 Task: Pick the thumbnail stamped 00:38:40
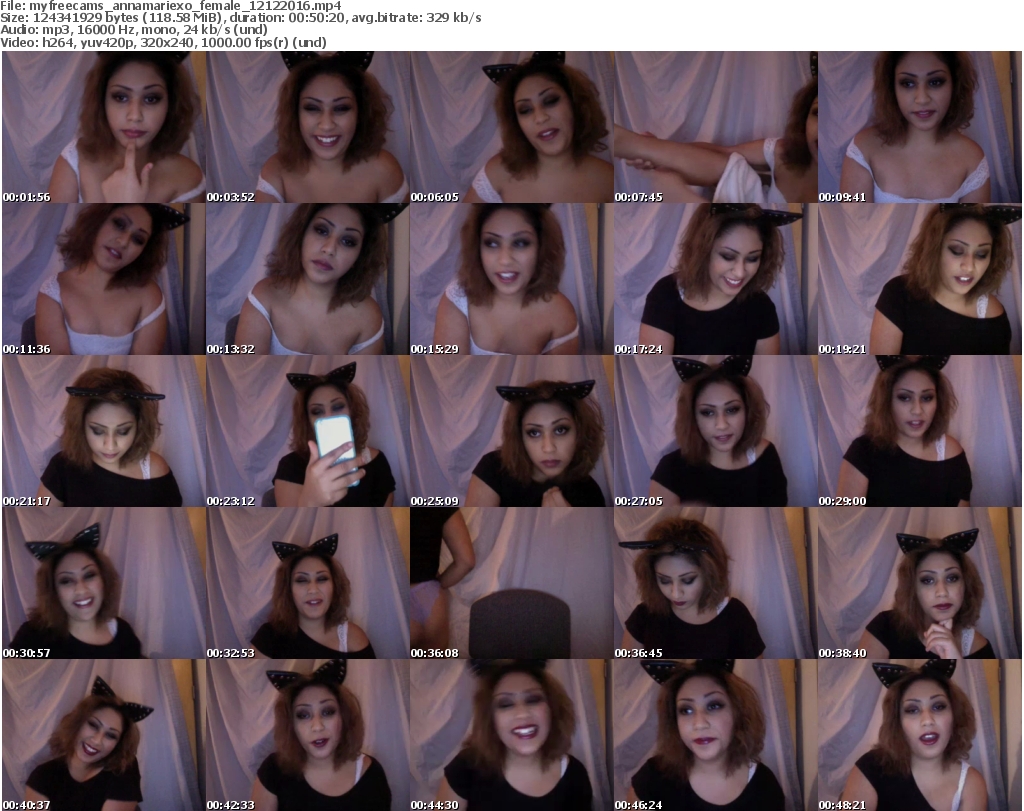tap(920, 583)
